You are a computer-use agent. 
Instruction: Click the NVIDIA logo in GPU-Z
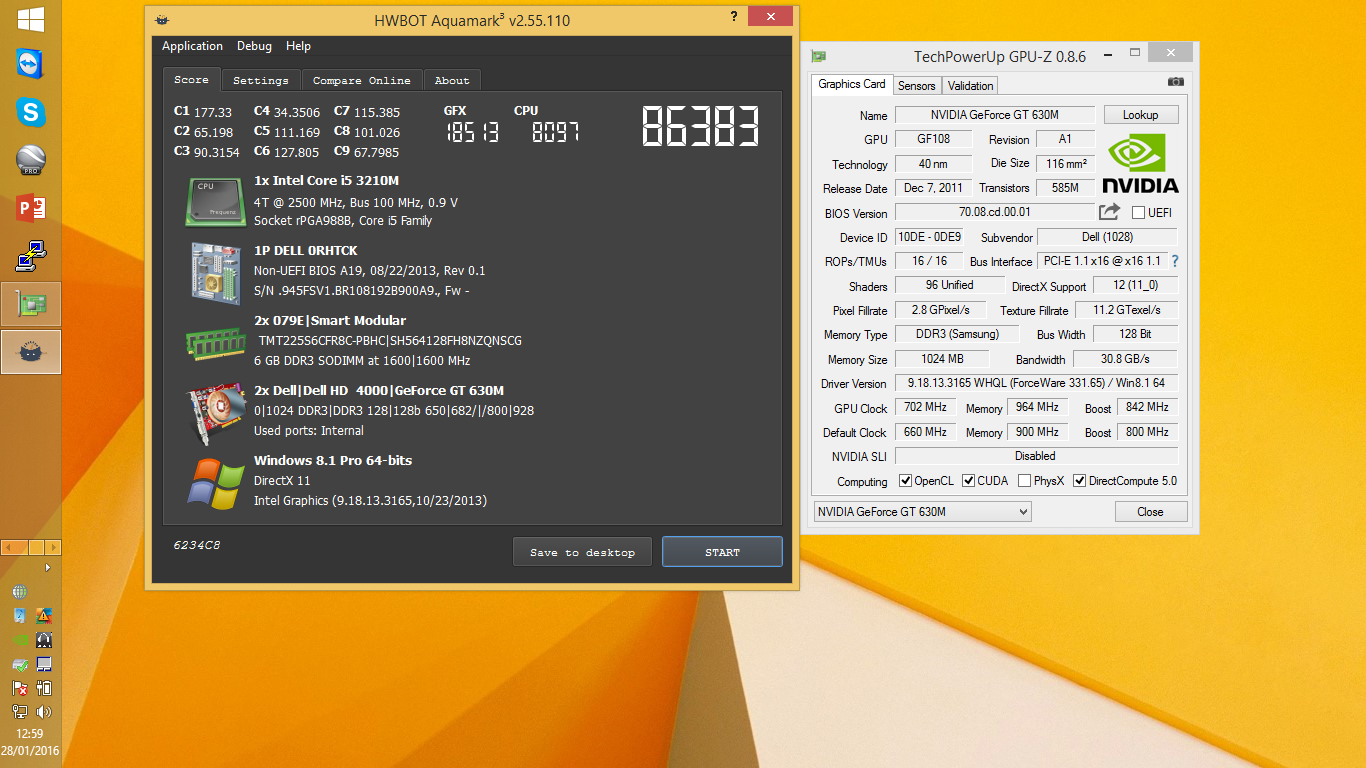pos(1140,163)
